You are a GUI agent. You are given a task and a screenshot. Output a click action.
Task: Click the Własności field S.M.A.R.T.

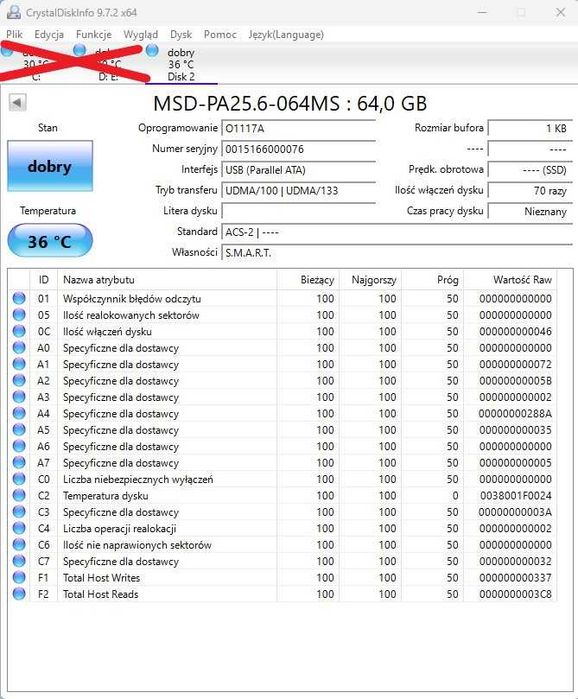[x=397, y=253]
